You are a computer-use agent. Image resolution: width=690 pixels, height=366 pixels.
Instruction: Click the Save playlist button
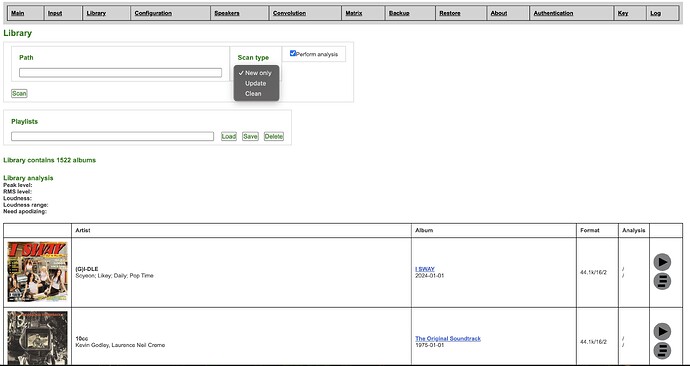click(x=250, y=136)
